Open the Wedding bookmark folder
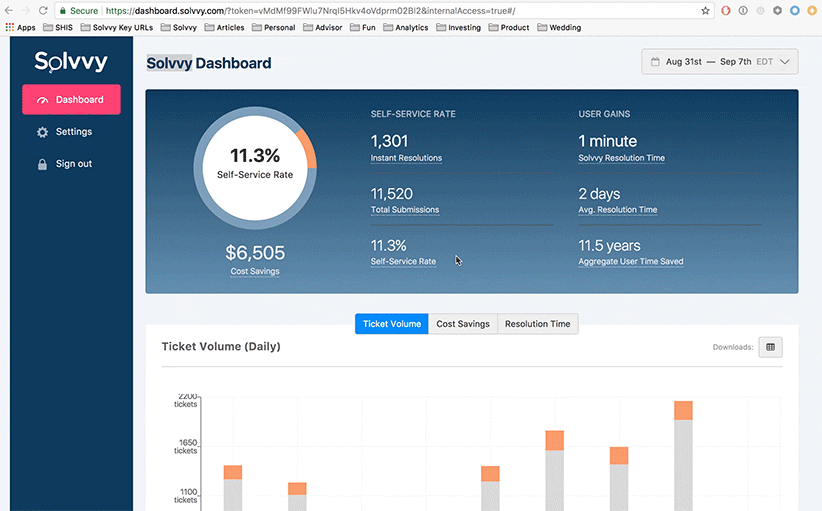The height and width of the screenshot is (511, 822). [x=559, y=27]
